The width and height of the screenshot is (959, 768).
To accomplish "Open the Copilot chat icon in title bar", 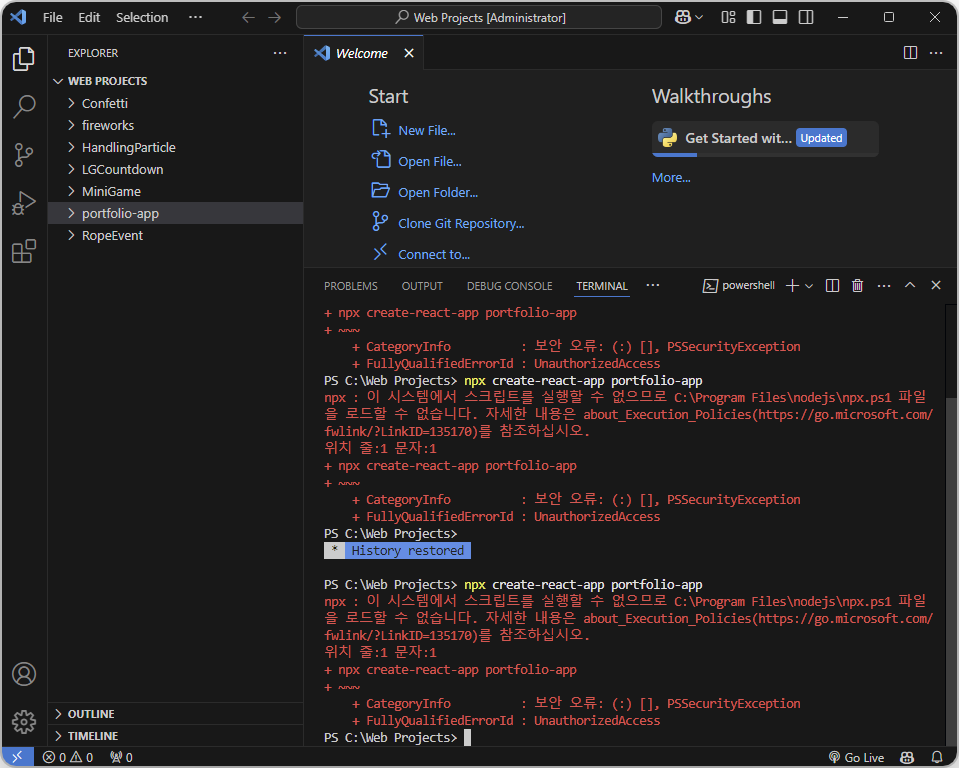I will click(x=683, y=17).
